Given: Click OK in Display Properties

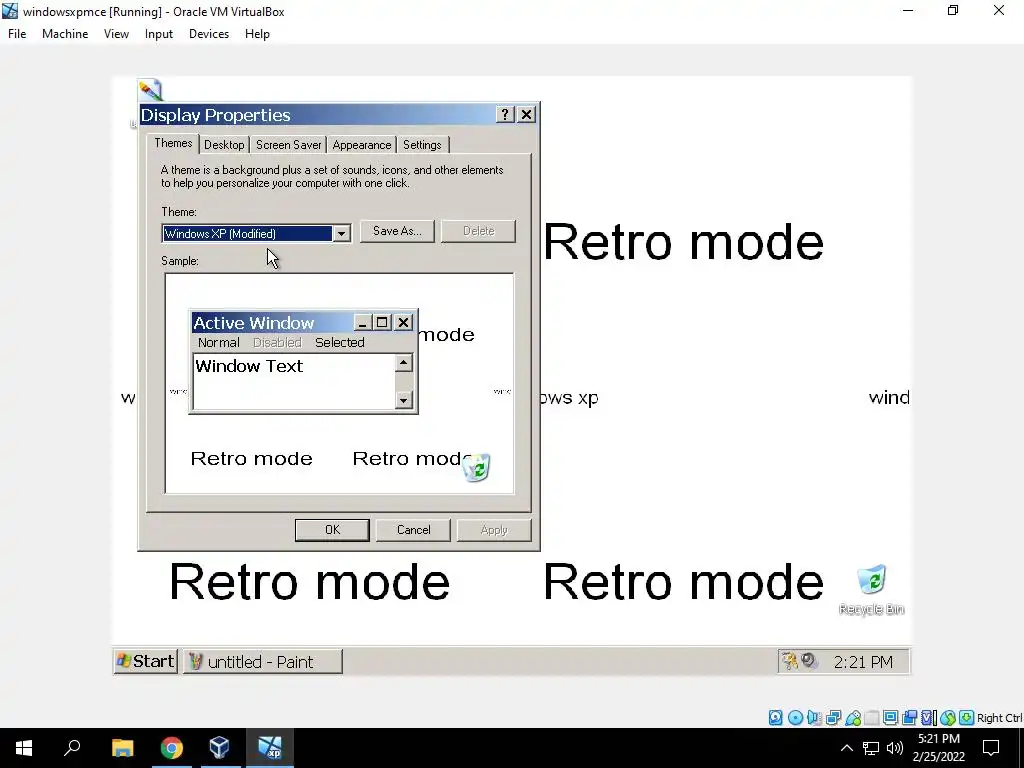Looking at the screenshot, I should 332,530.
